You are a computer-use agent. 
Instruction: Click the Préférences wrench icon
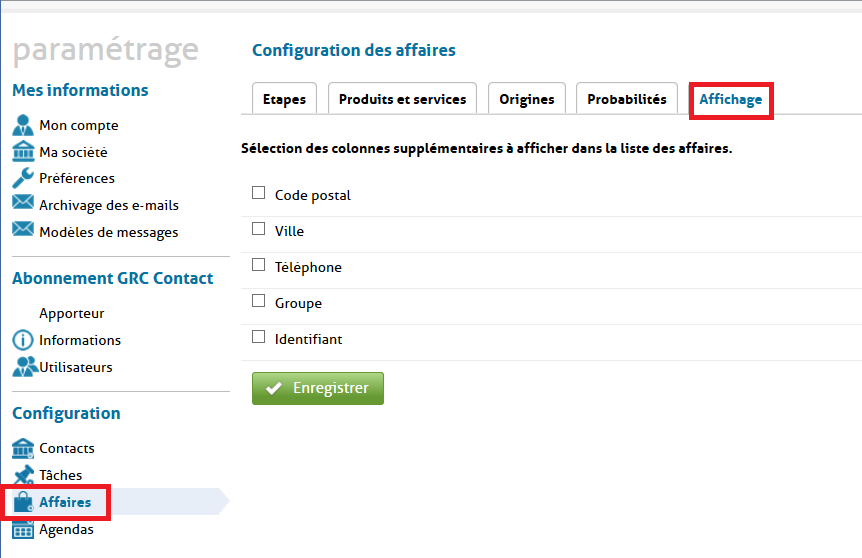pos(23,178)
